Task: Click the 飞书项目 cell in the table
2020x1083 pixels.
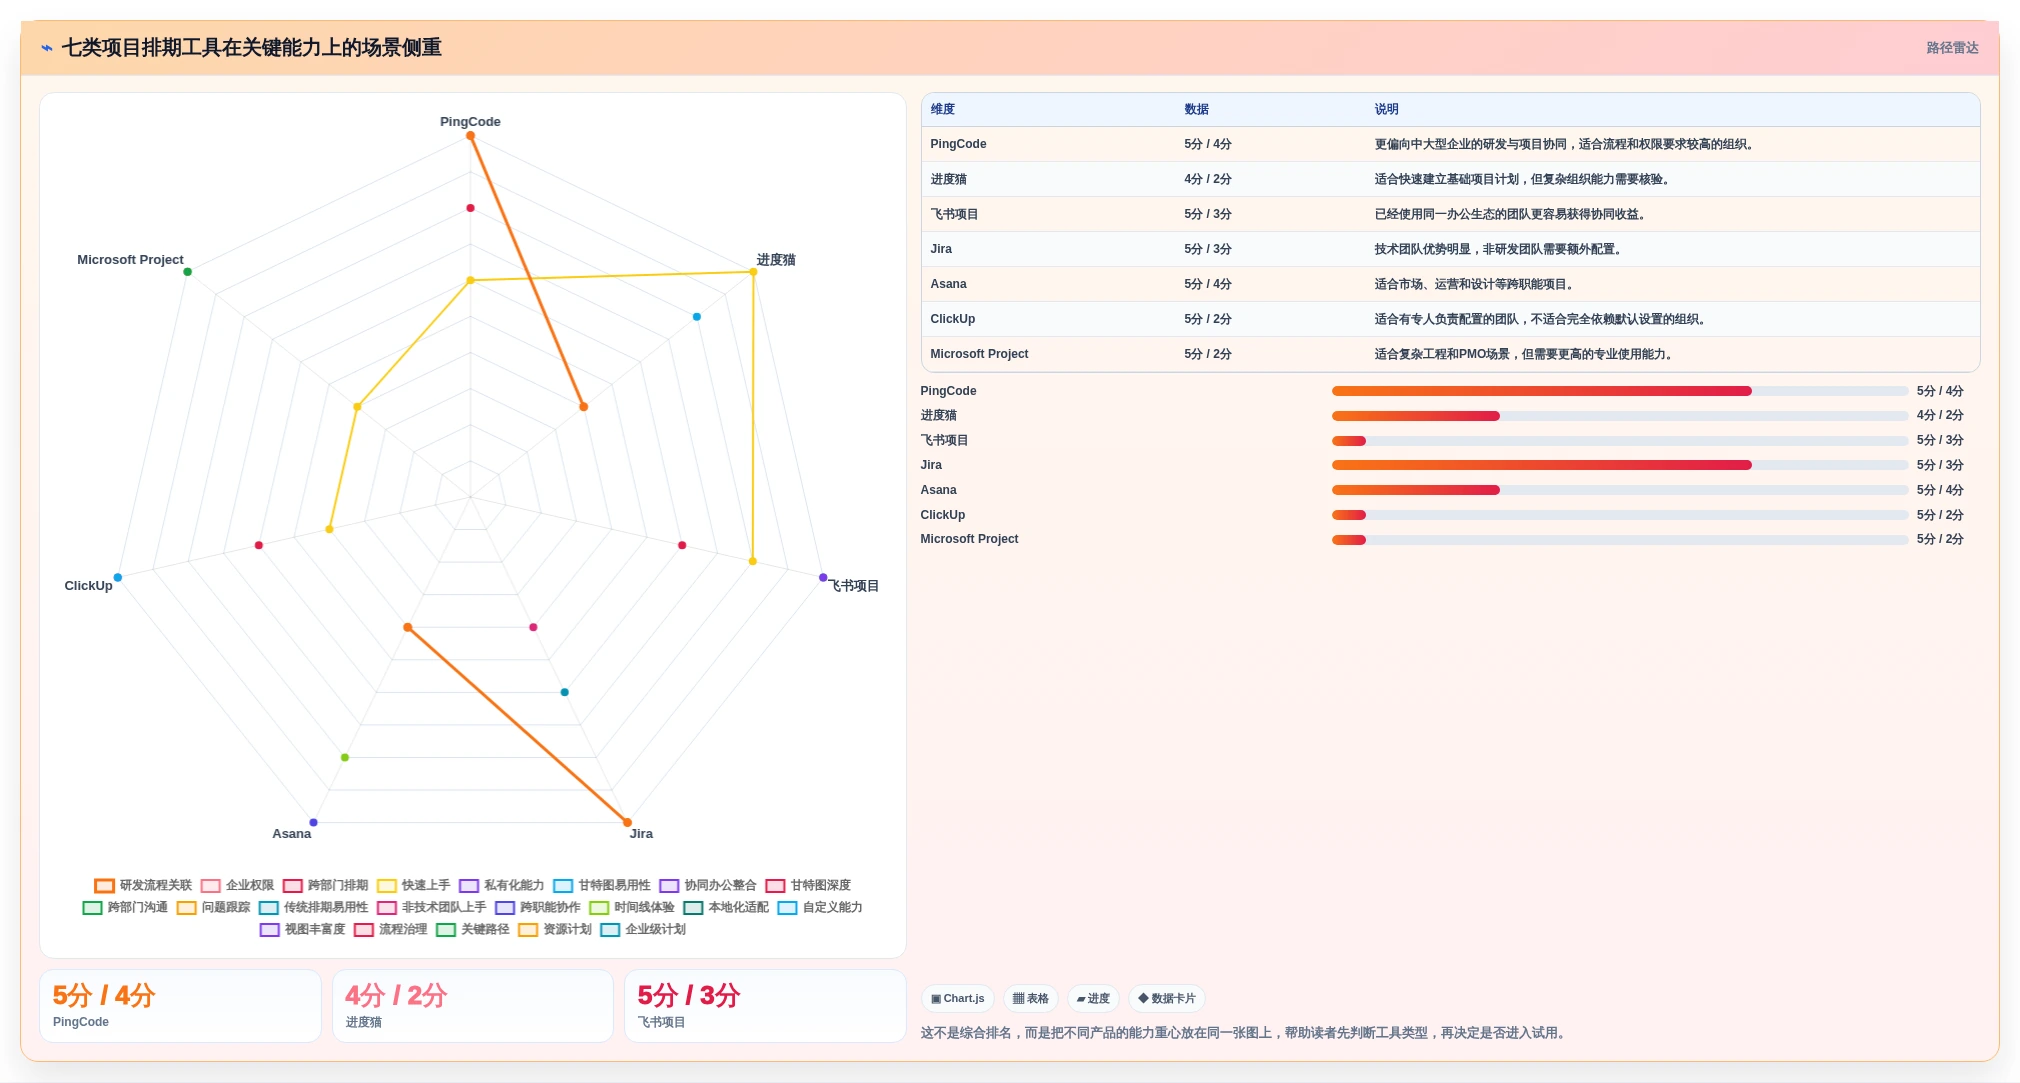Action: (954, 215)
